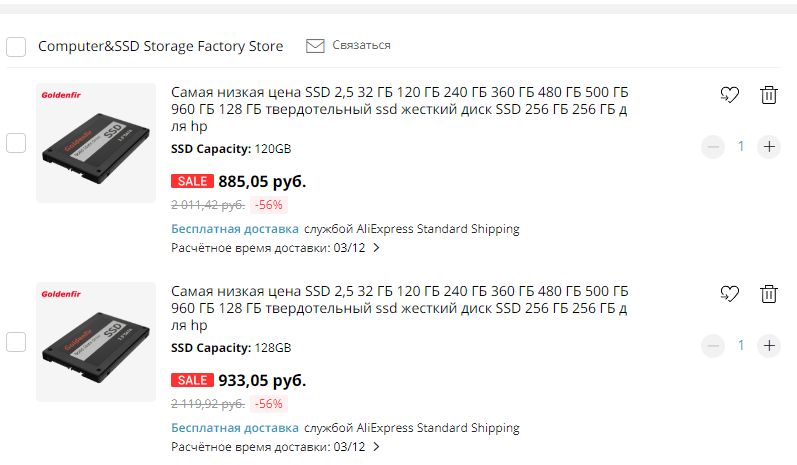Expand delivery time for 120GB SSD

(x=376, y=248)
